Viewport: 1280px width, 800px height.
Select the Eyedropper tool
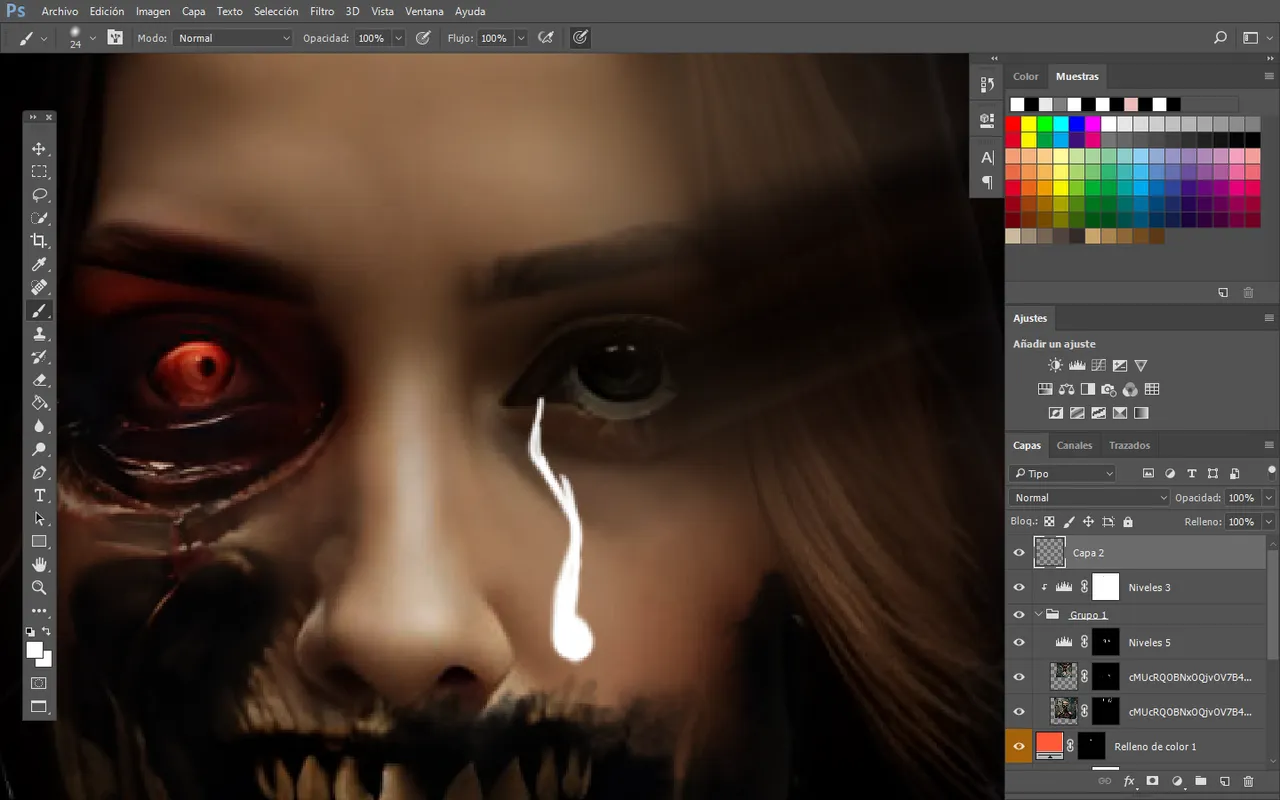[39, 264]
